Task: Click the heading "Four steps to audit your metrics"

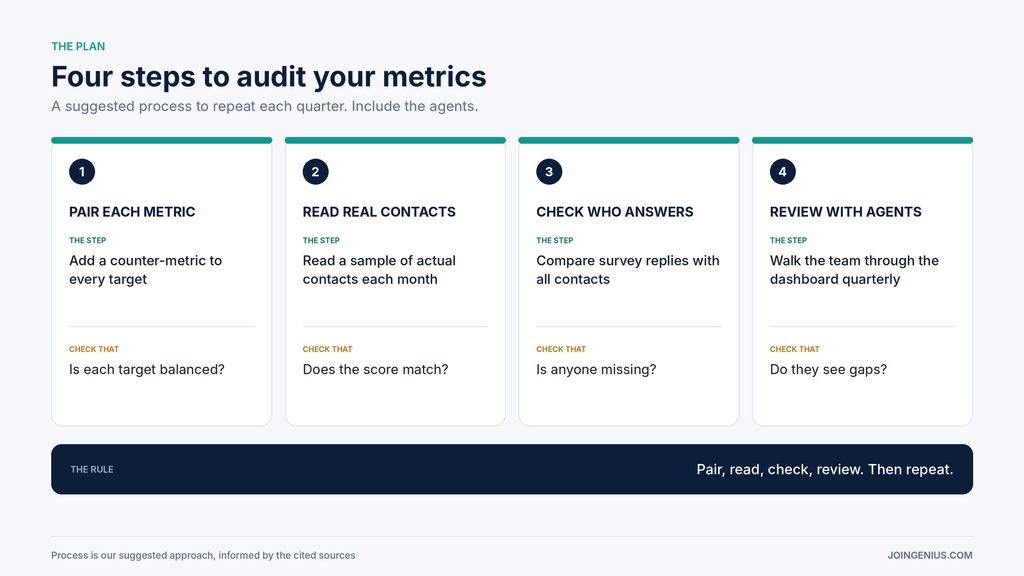Action: [269, 76]
